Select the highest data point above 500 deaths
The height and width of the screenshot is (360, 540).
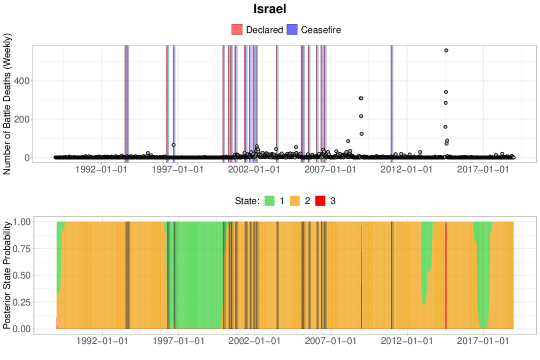tap(446, 50)
